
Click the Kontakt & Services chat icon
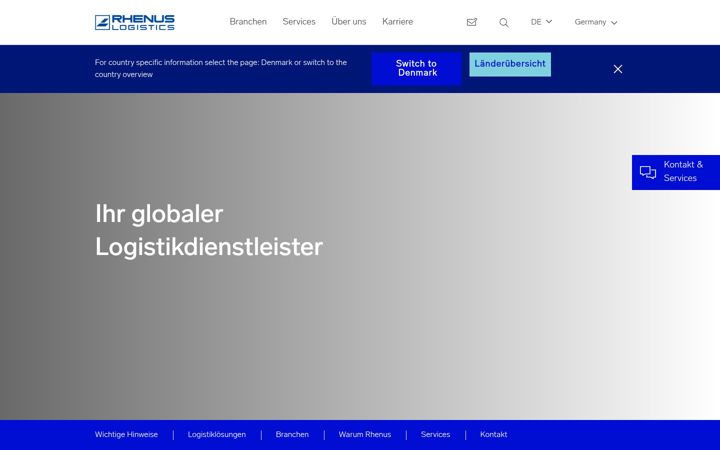tap(648, 172)
